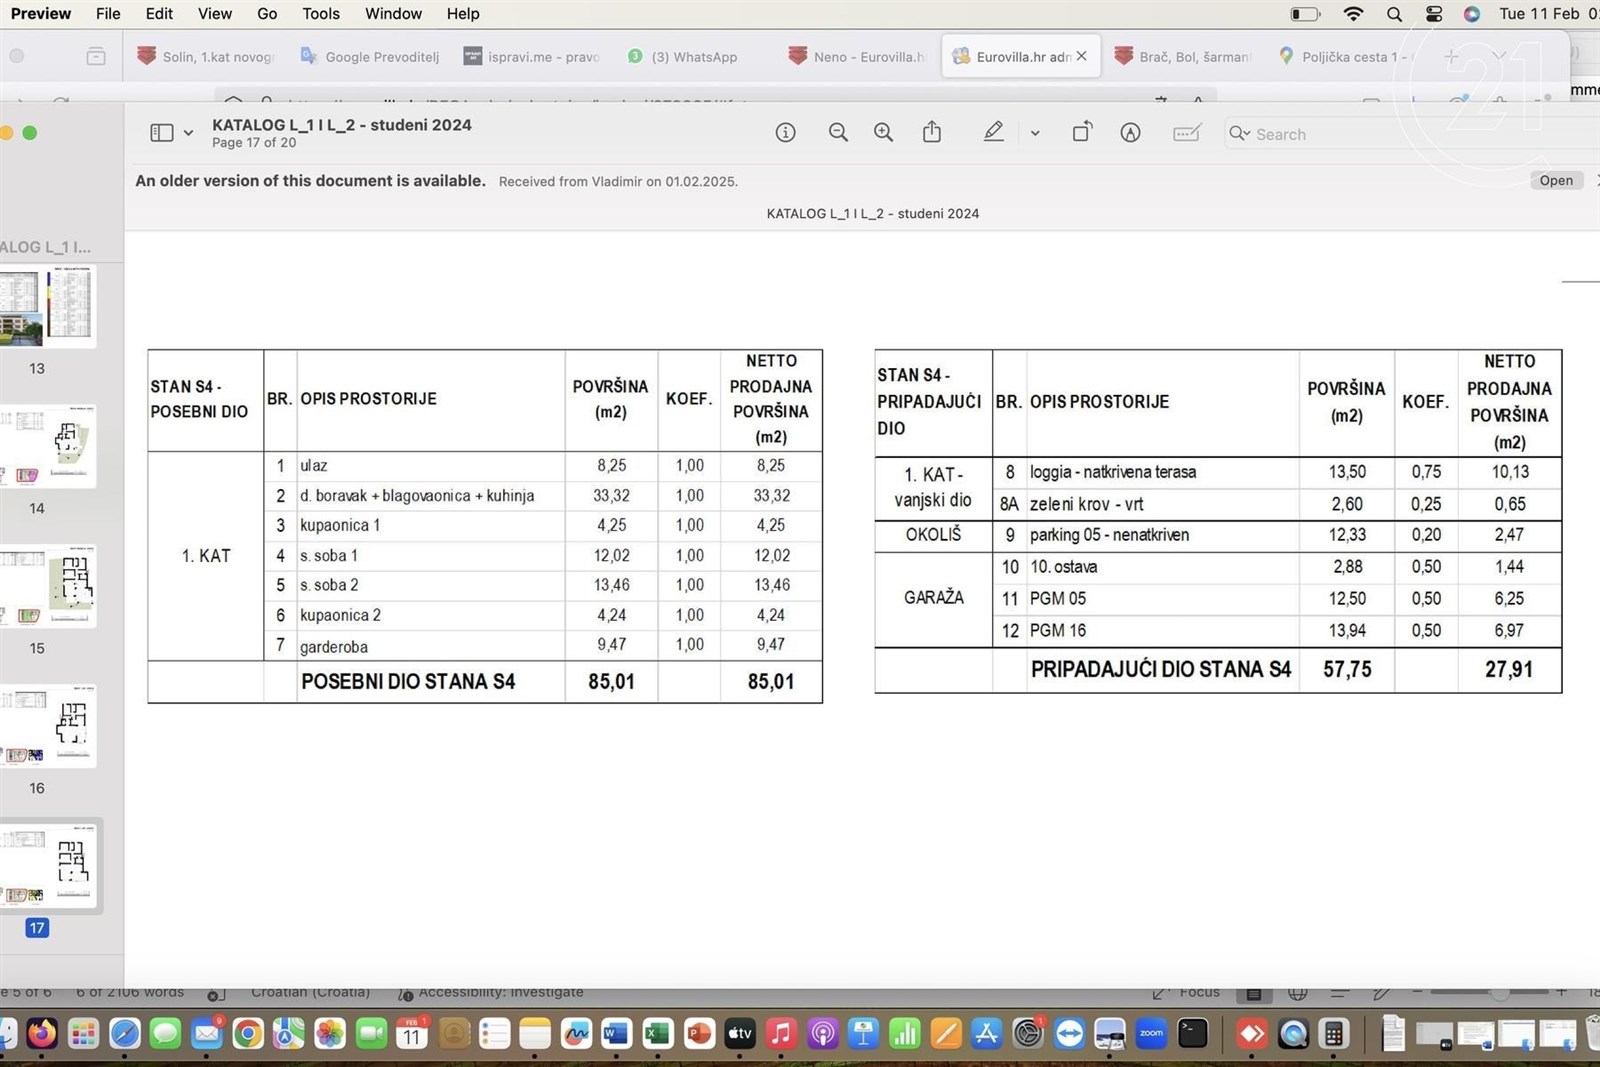Launch Microsoft Excel from the Dock
This screenshot has height=1067, width=1600.
(657, 1034)
